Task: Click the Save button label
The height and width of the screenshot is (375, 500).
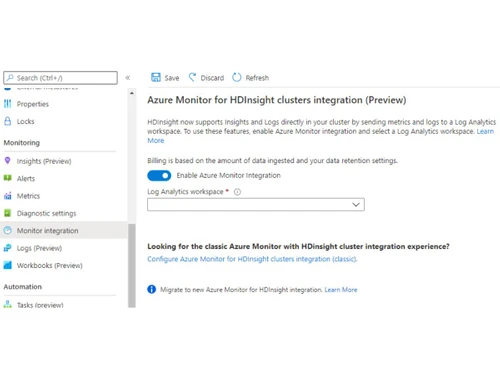Action: coord(172,78)
